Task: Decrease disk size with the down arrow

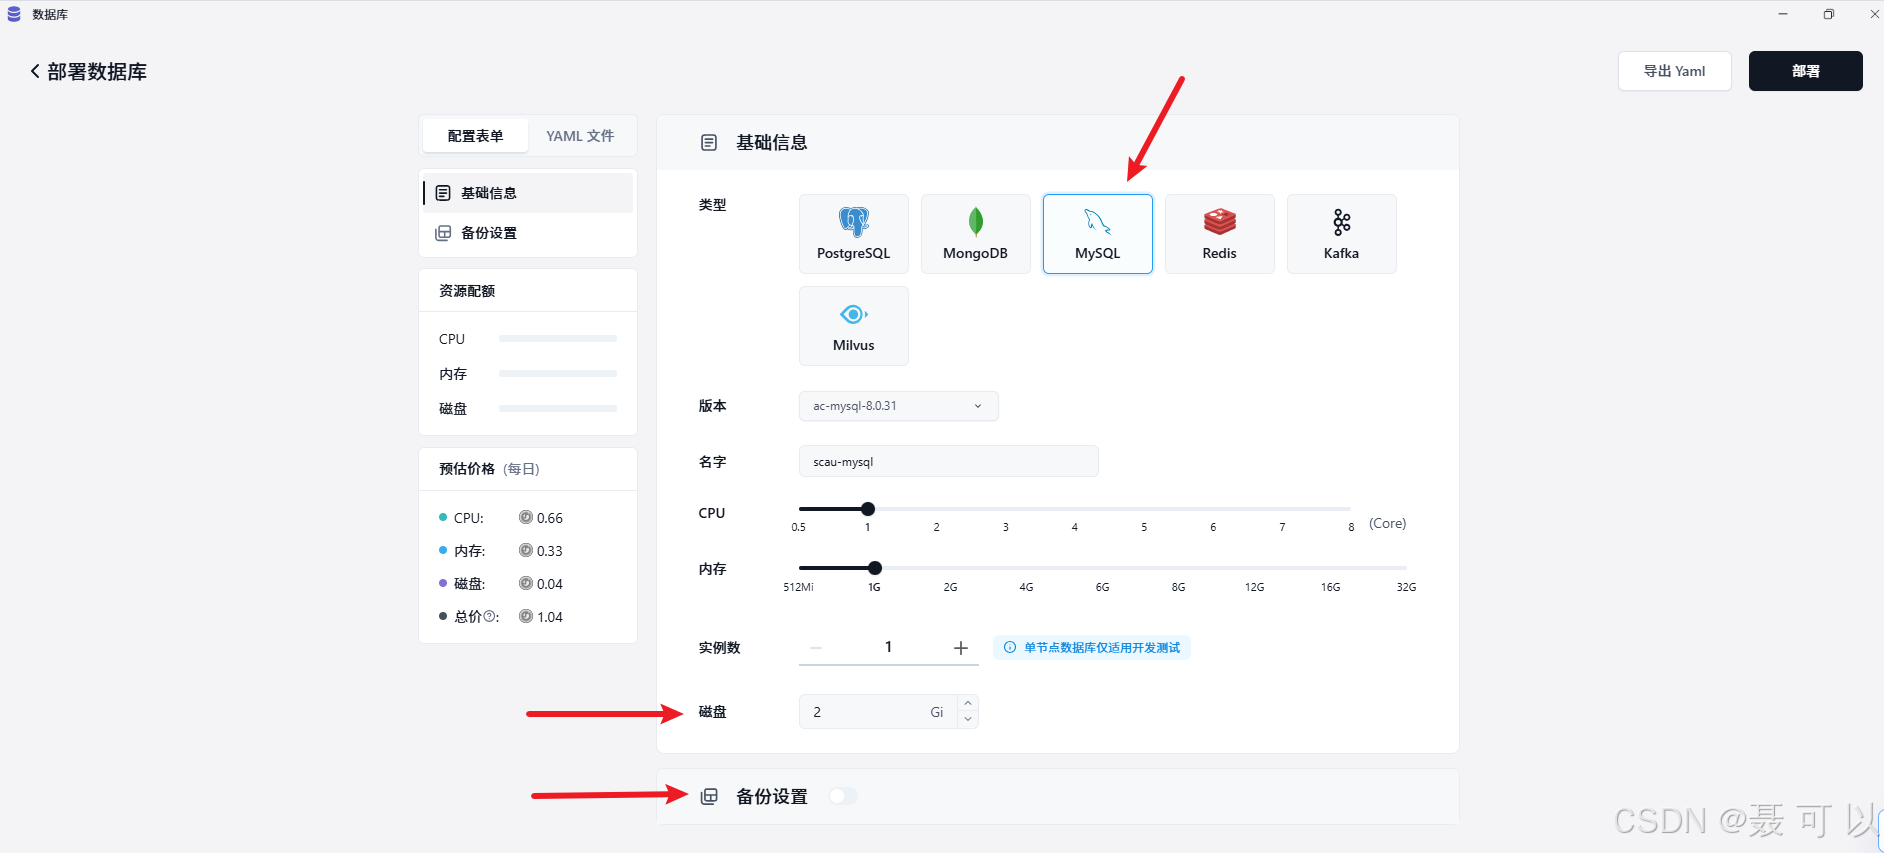Action: point(968,720)
